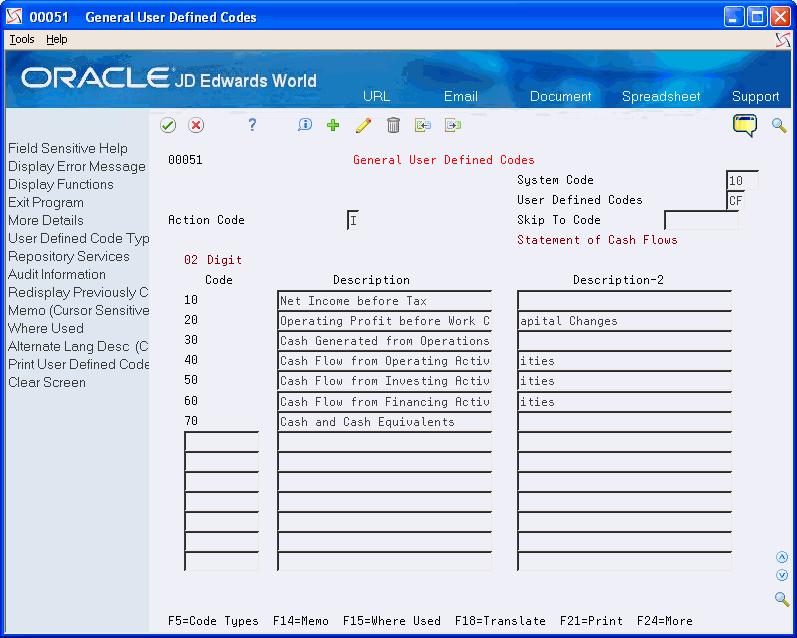Click Memo (Cursor Sensitive) link
Viewport: 797px width, 638px height.
pyautogui.click(x=78, y=310)
